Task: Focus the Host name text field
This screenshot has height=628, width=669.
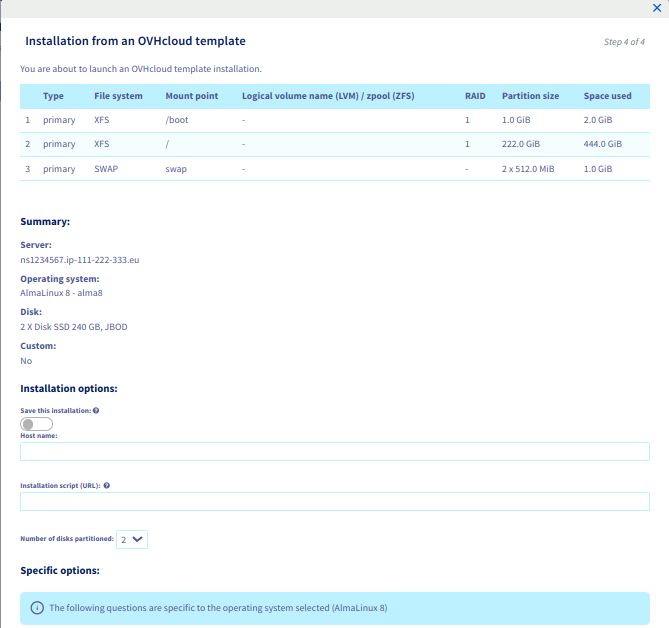Action: pos(334,452)
